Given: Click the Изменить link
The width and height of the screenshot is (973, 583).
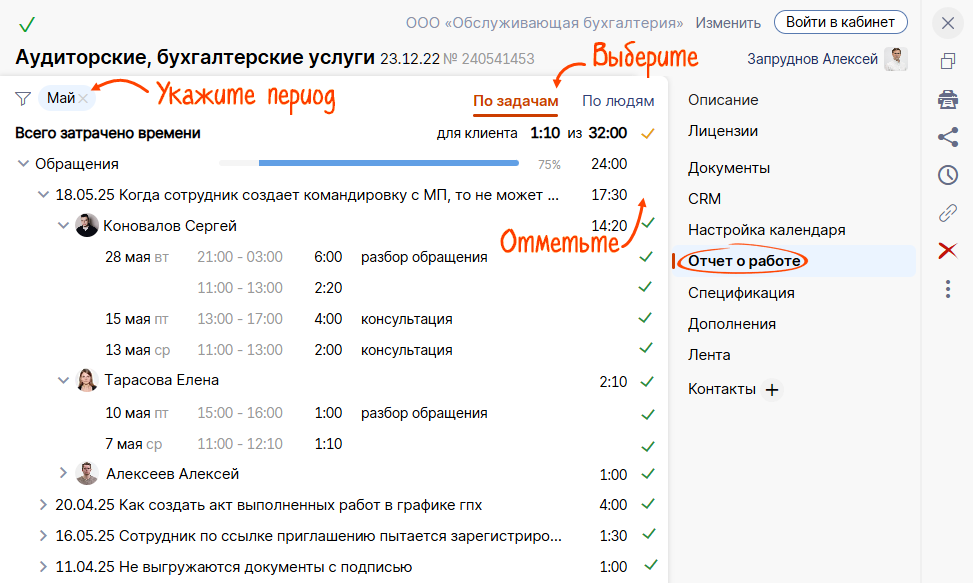Looking at the screenshot, I should tap(729, 22).
